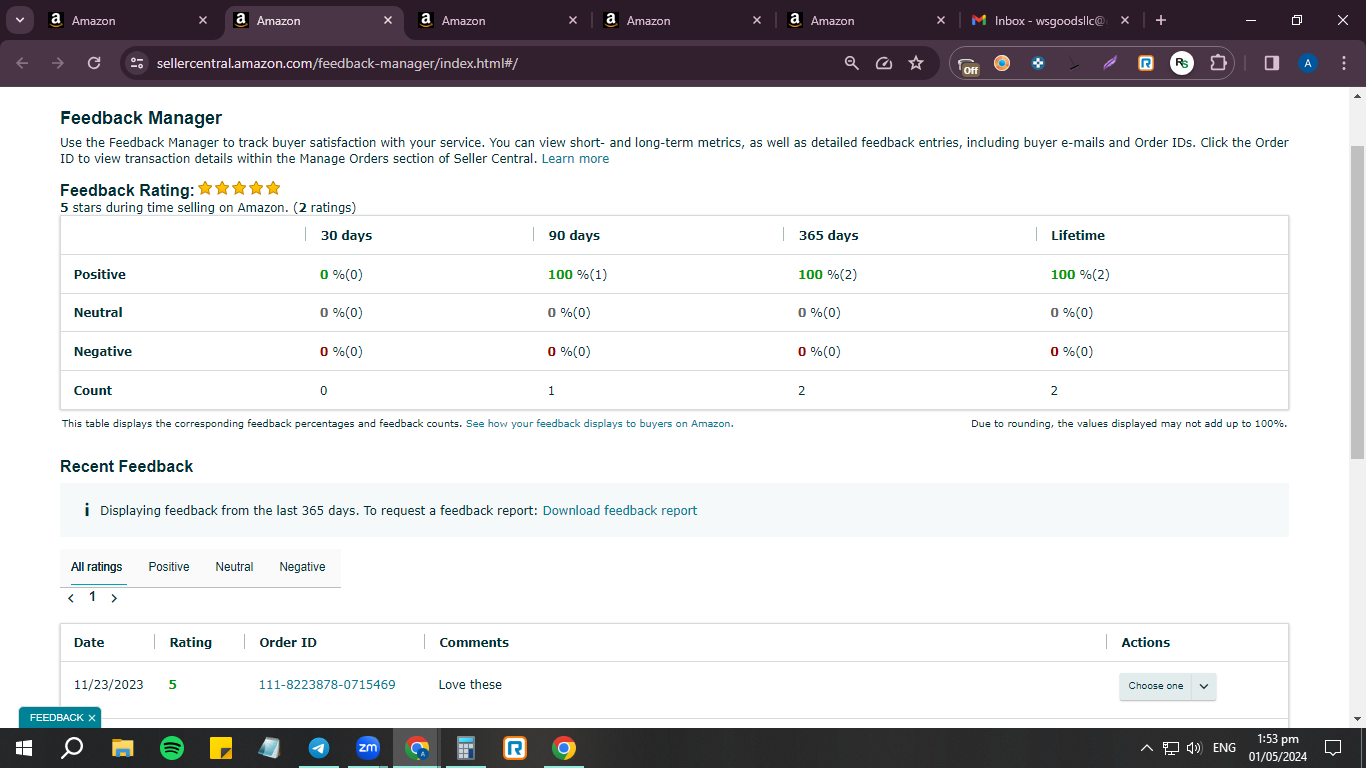Close the Gmail Inbox browser tab
The height and width of the screenshot is (768, 1366).
point(1125,20)
